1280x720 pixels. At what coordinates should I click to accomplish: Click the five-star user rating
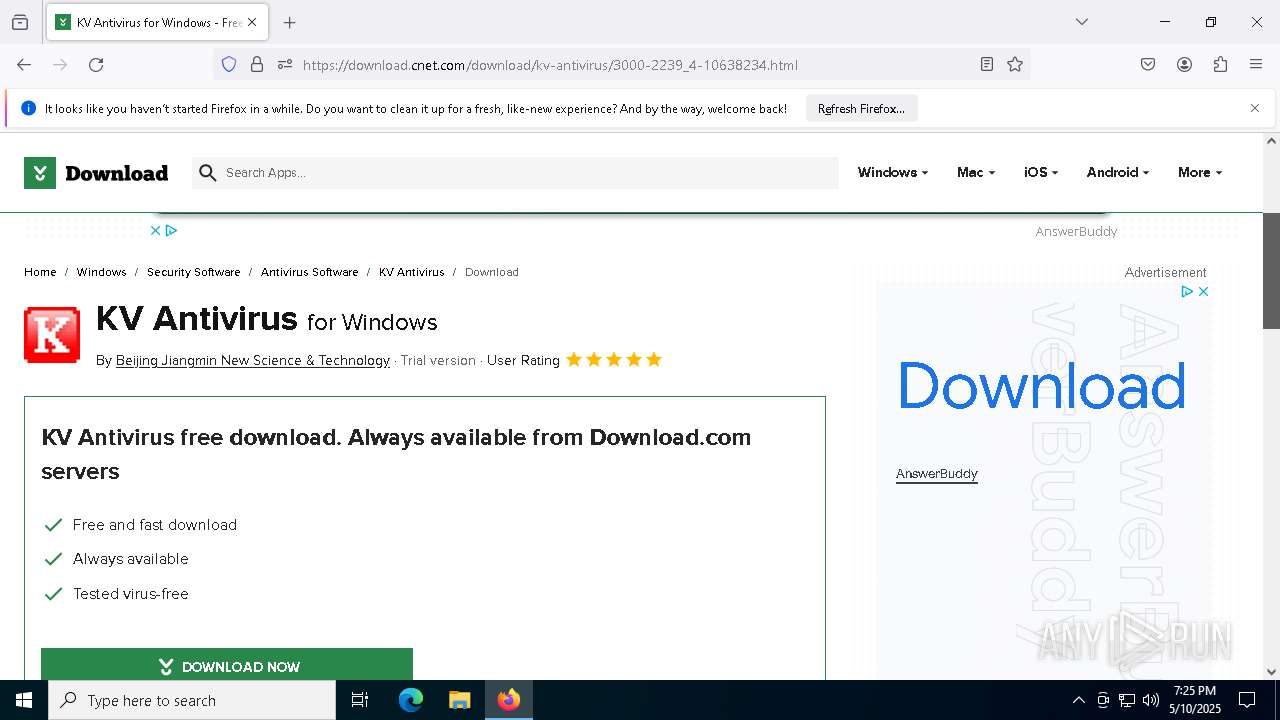[x=614, y=360]
